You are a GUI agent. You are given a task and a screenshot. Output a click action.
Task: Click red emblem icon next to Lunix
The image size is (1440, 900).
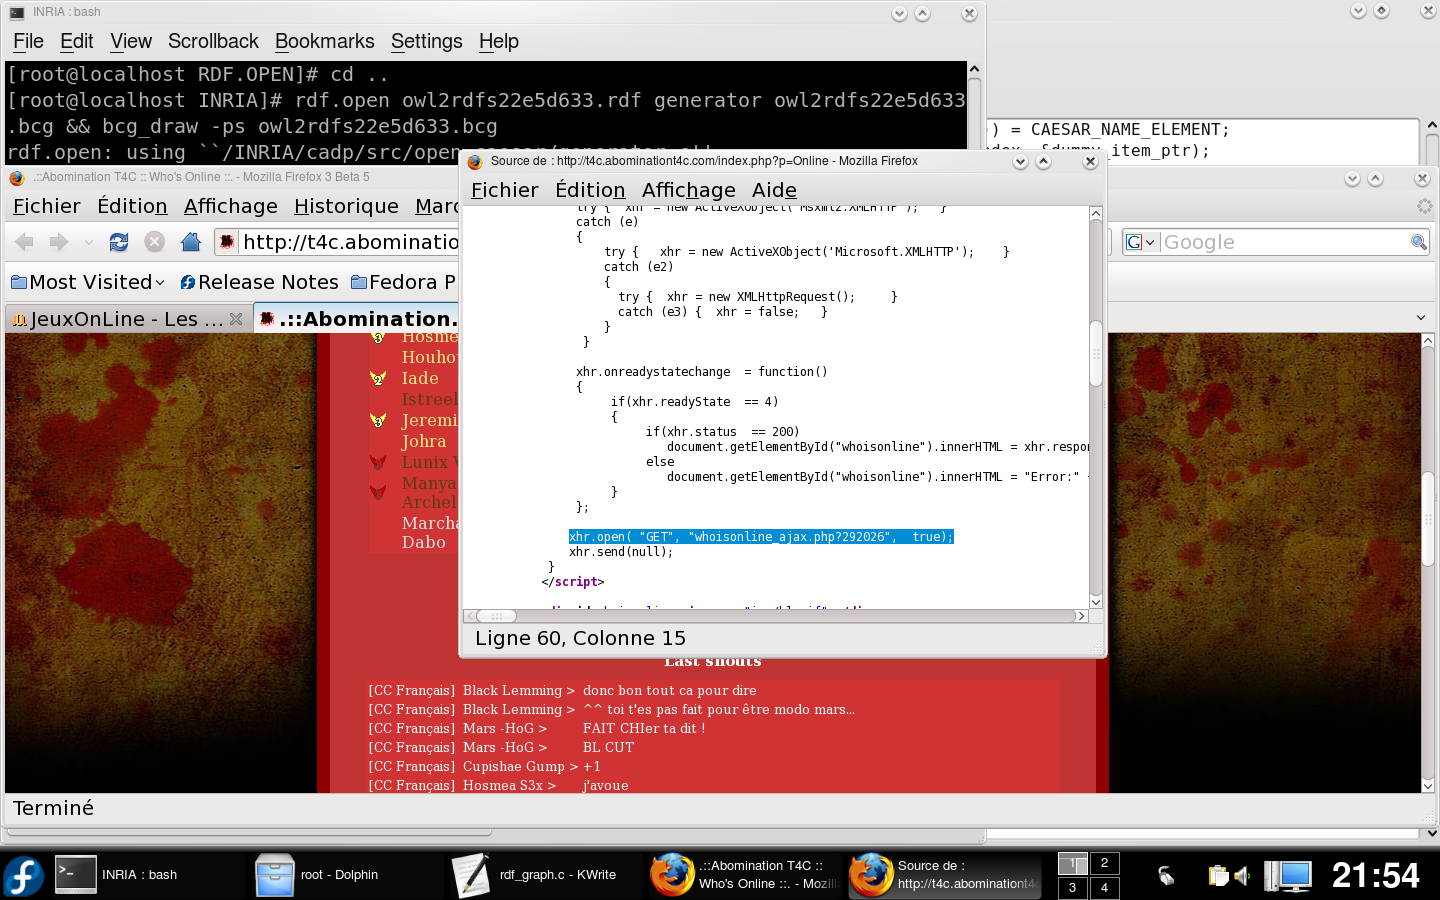(x=378, y=462)
